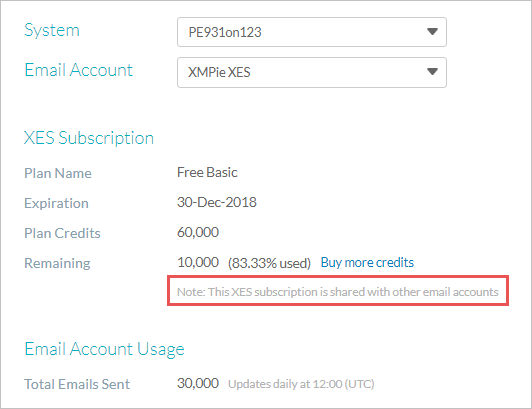The image size is (532, 409).
Task: Click the 30,000 total emails sent value
Action: tap(198, 383)
